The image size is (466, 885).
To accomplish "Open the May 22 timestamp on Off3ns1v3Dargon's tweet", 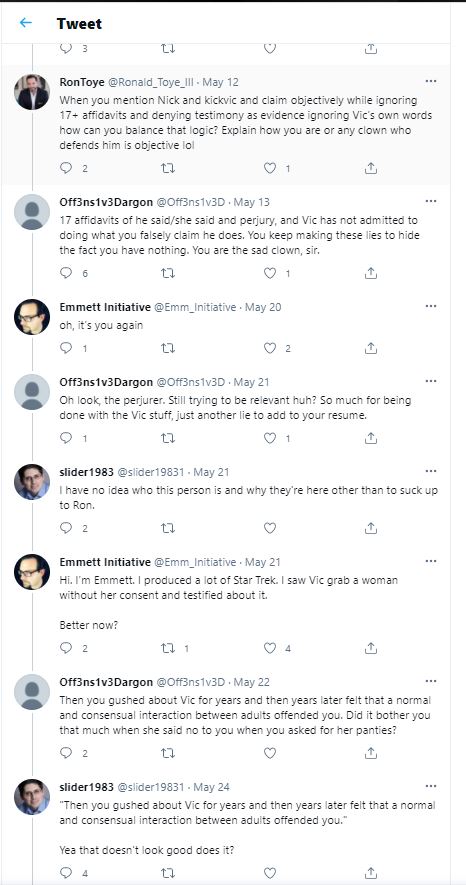I will click(252, 682).
